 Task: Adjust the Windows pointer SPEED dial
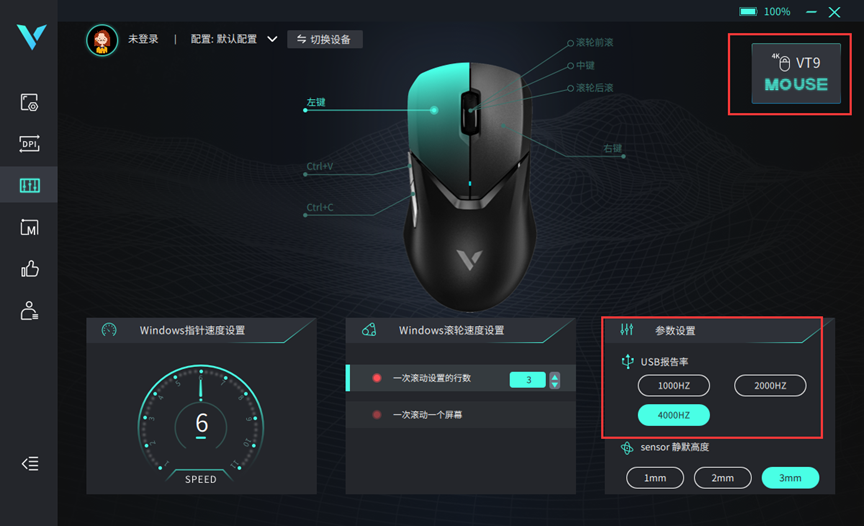tap(201, 425)
